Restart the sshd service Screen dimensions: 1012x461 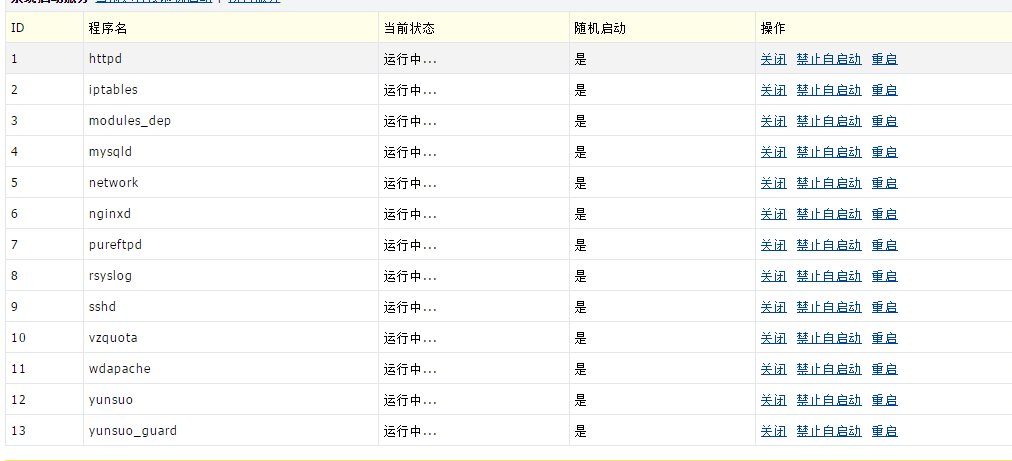click(884, 307)
